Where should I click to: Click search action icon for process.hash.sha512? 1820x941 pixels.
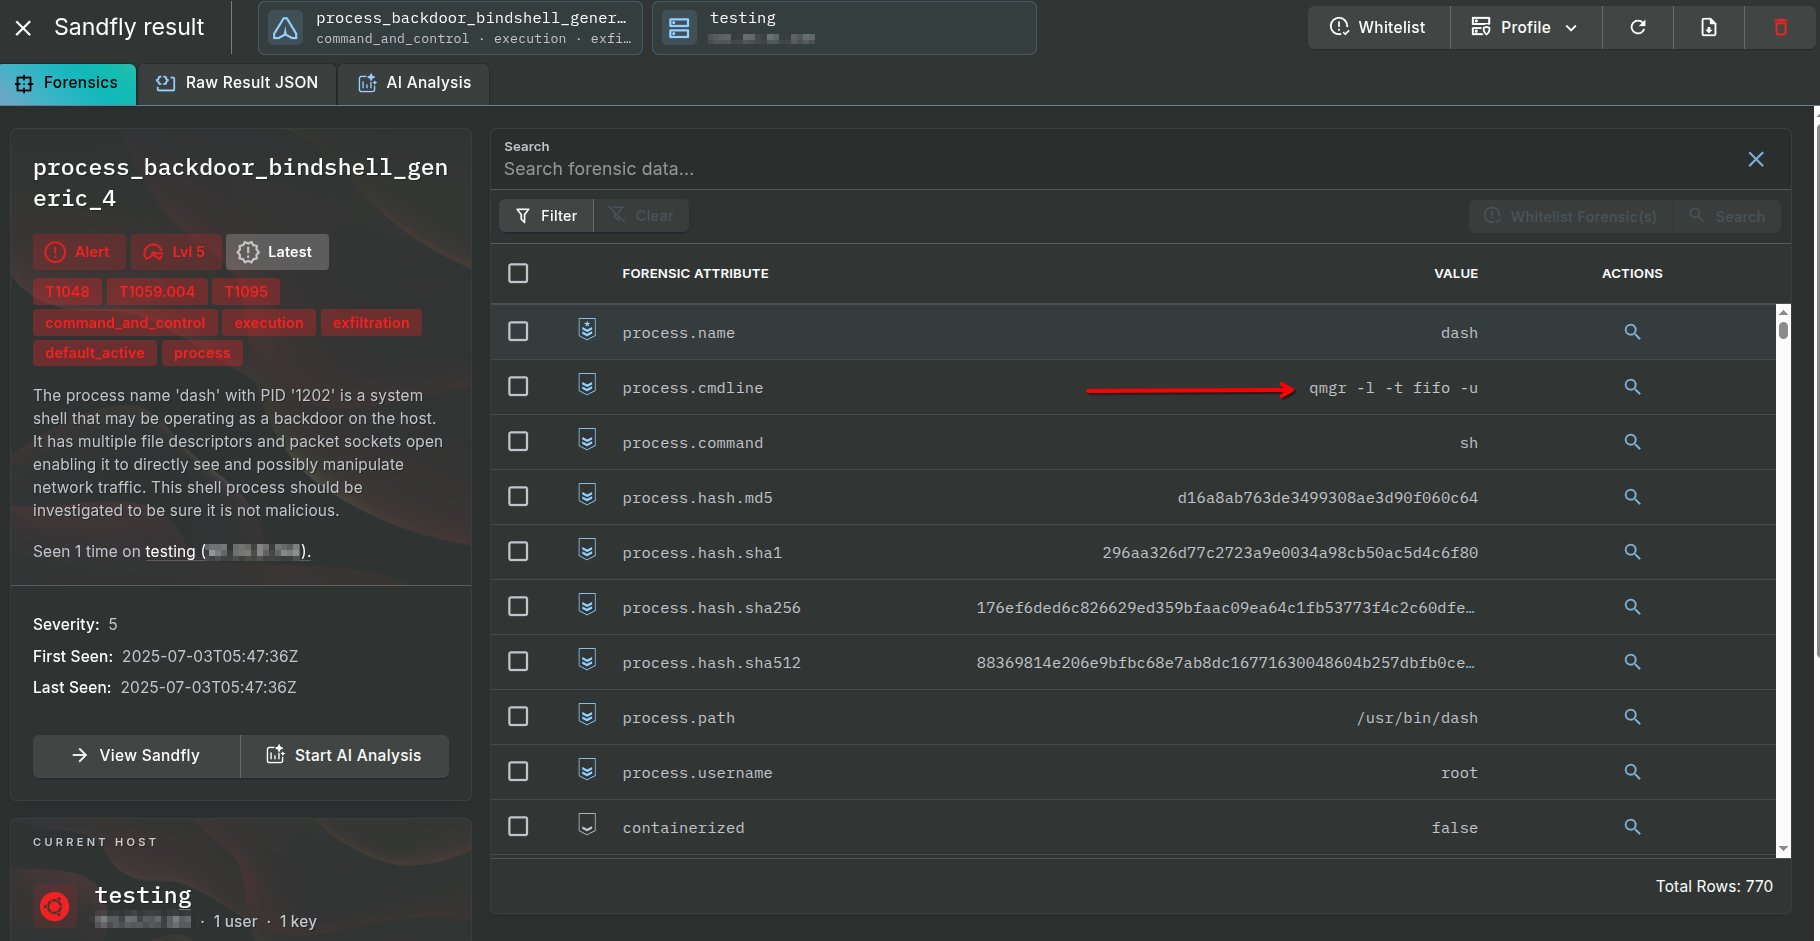pyautogui.click(x=1632, y=662)
